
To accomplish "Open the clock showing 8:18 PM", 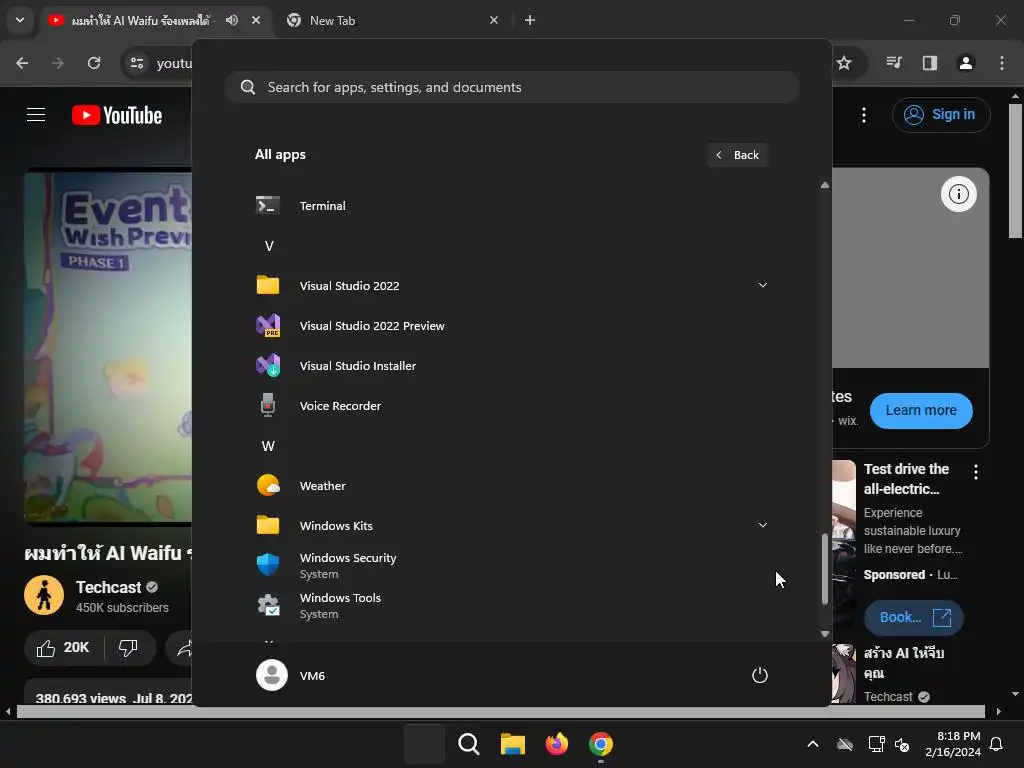I will pos(953,744).
